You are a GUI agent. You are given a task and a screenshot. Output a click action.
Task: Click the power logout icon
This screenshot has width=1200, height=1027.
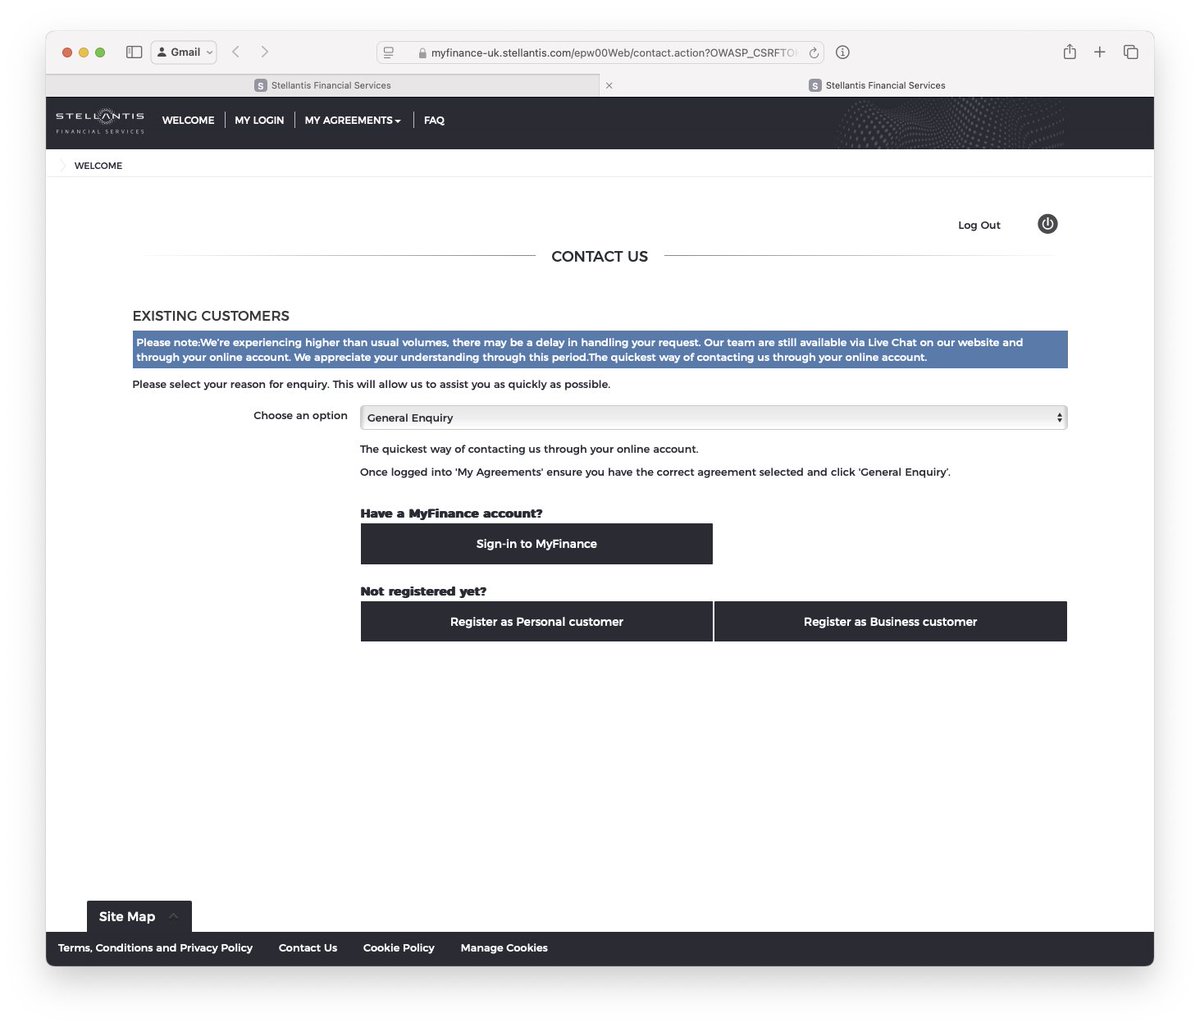[1047, 224]
